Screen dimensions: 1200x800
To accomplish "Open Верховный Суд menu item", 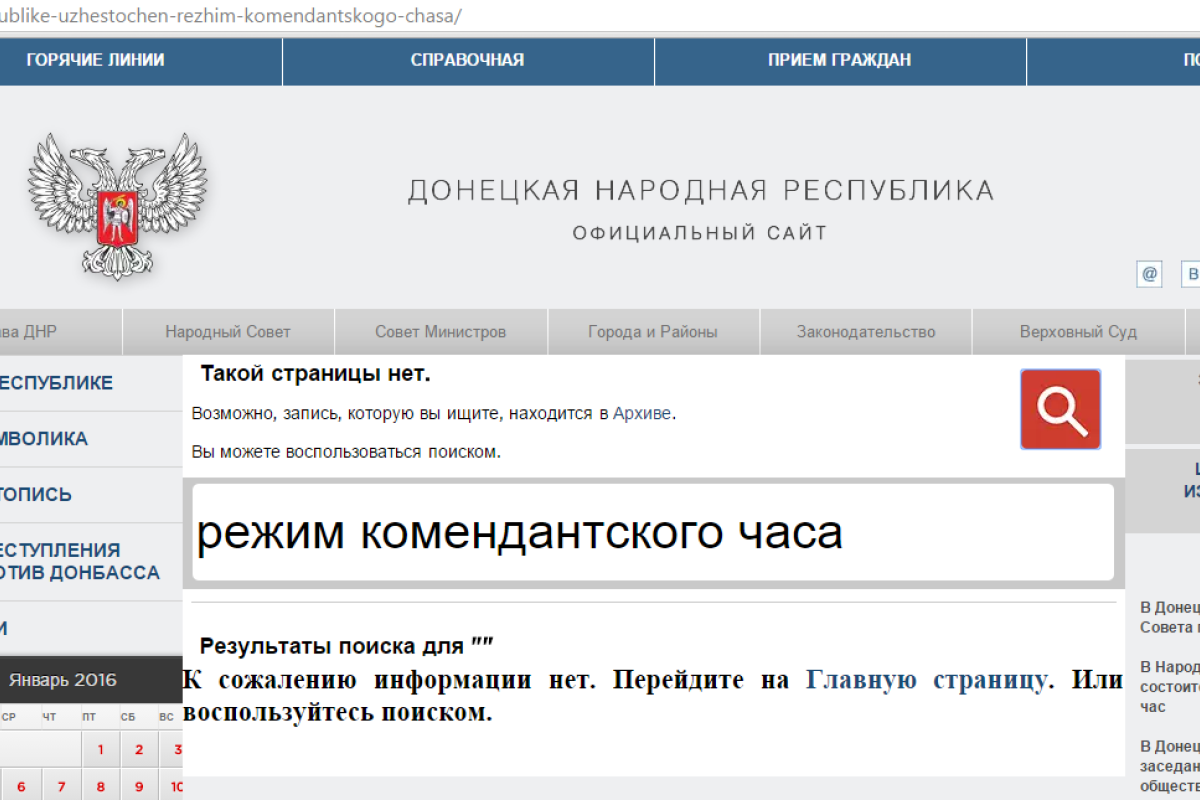I will click(x=1077, y=332).
